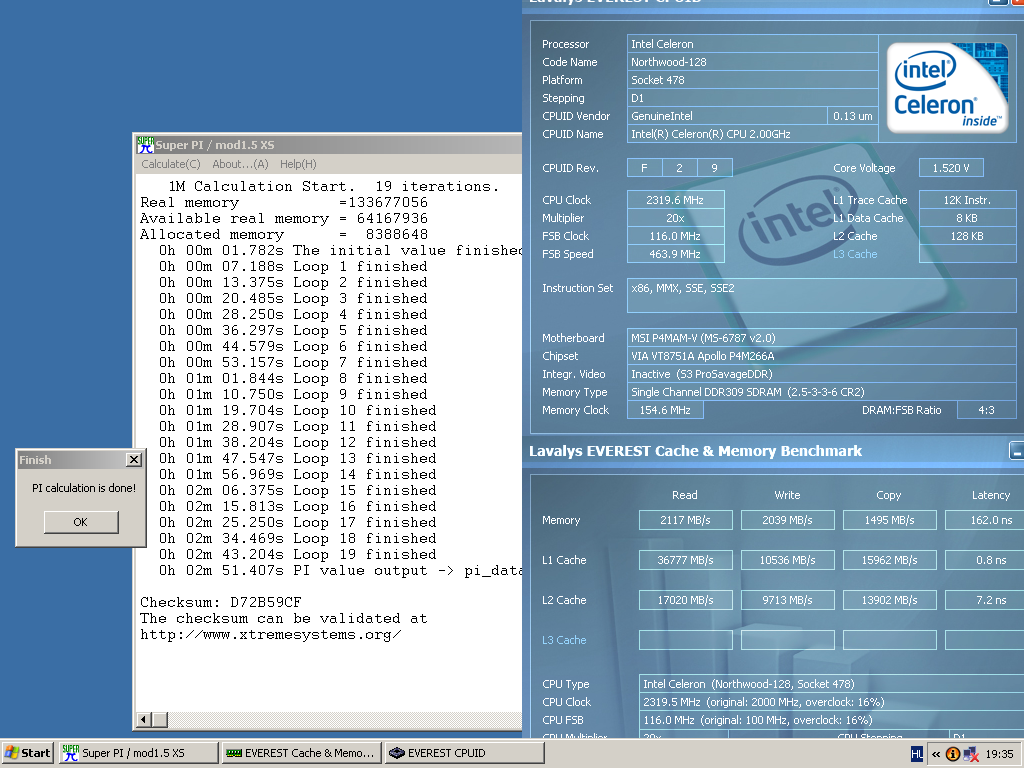The width and height of the screenshot is (1024, 768).
Task: Click Memory Copy result '1495 MB/s'
Action: 889,520
